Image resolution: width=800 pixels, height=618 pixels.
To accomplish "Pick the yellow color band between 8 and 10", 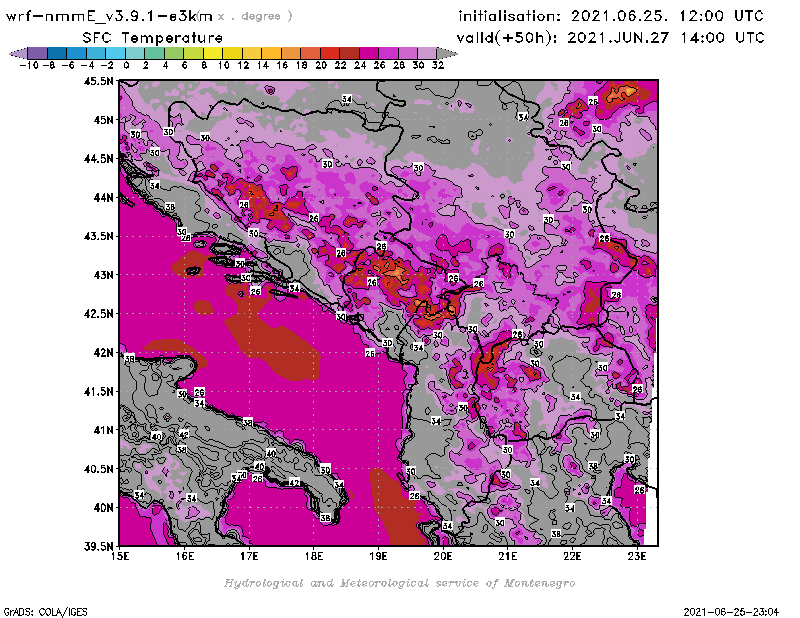I will tap(214, 53).
